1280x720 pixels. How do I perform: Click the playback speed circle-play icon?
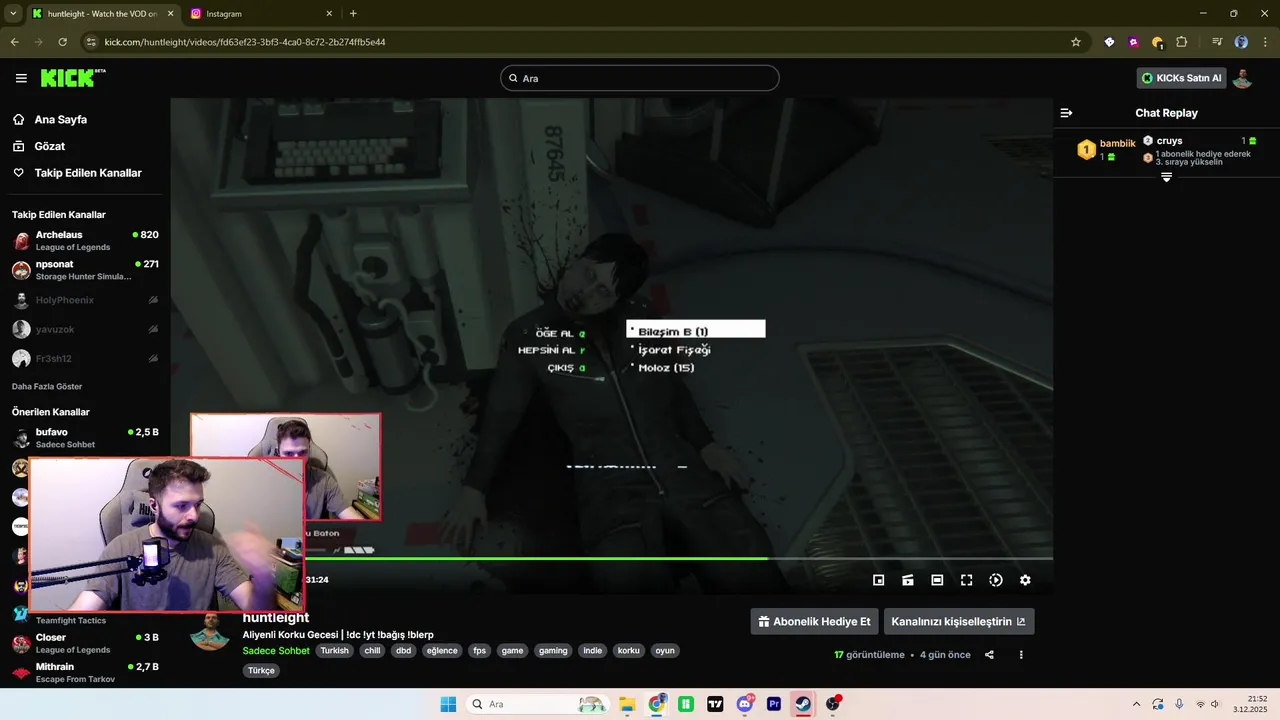coord(996,580)
